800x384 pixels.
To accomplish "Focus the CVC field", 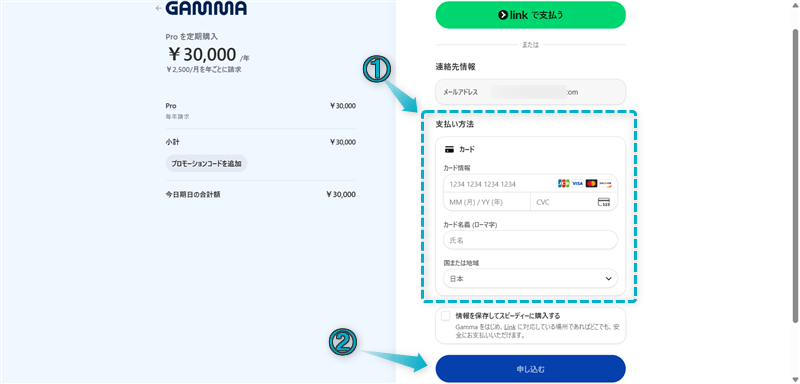I will (574, 202).
